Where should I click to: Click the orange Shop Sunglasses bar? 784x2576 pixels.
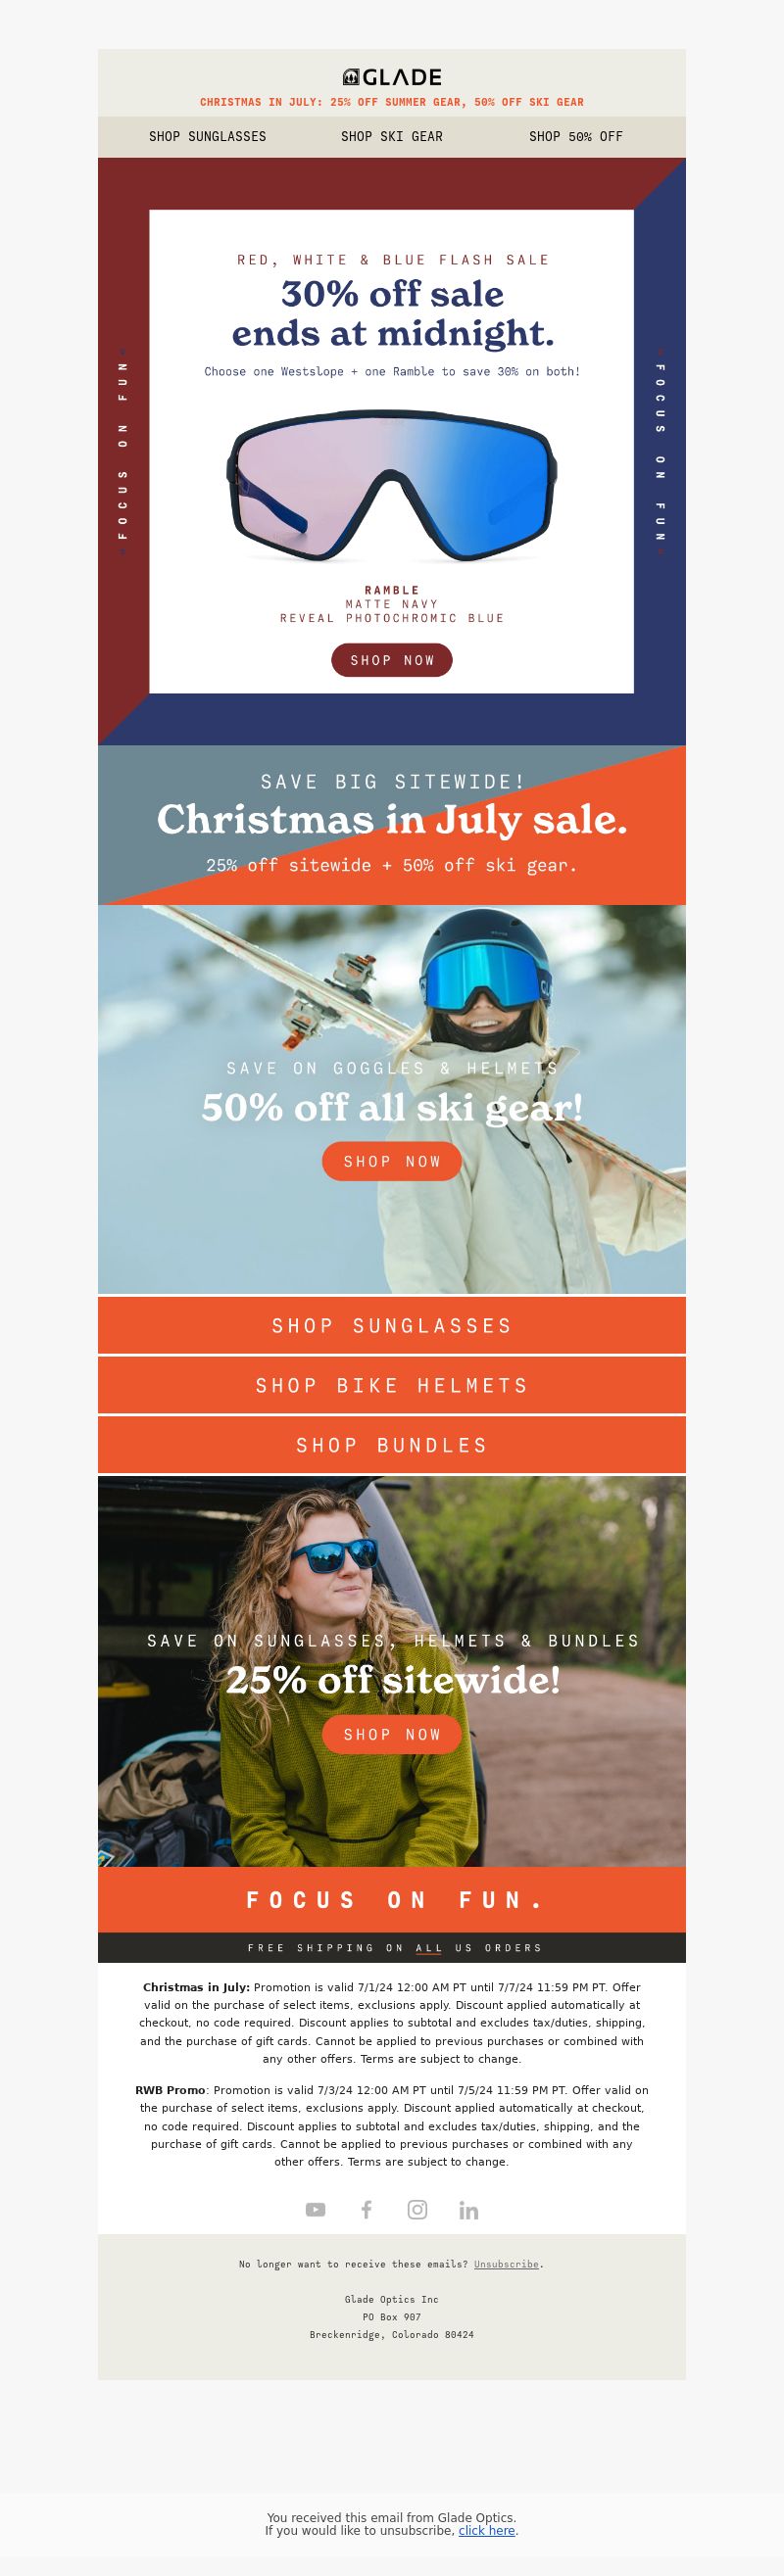click(392, 1325)
